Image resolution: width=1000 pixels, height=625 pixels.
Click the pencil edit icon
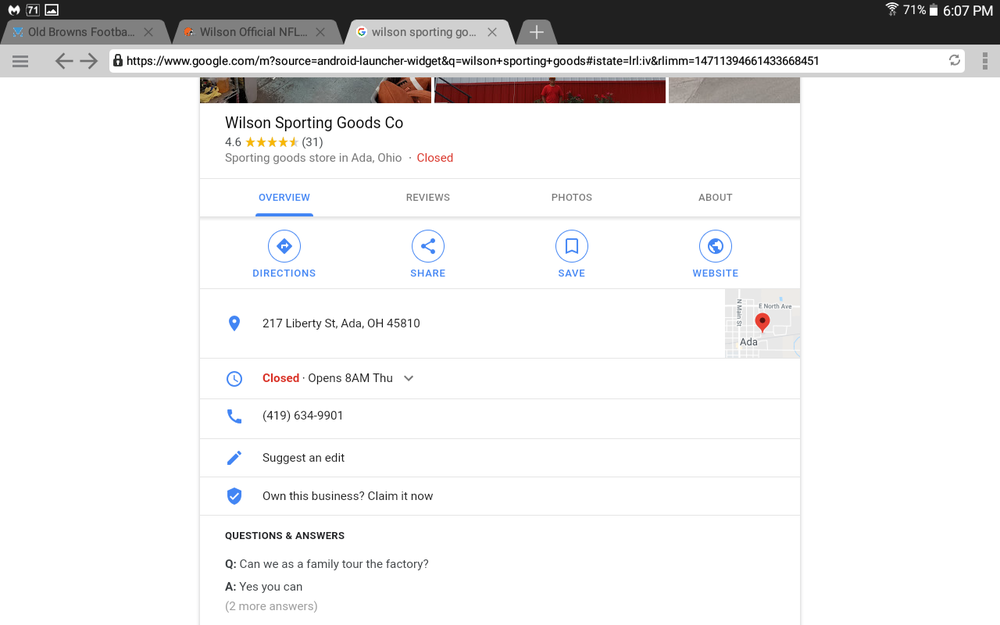tap(234, 458)
